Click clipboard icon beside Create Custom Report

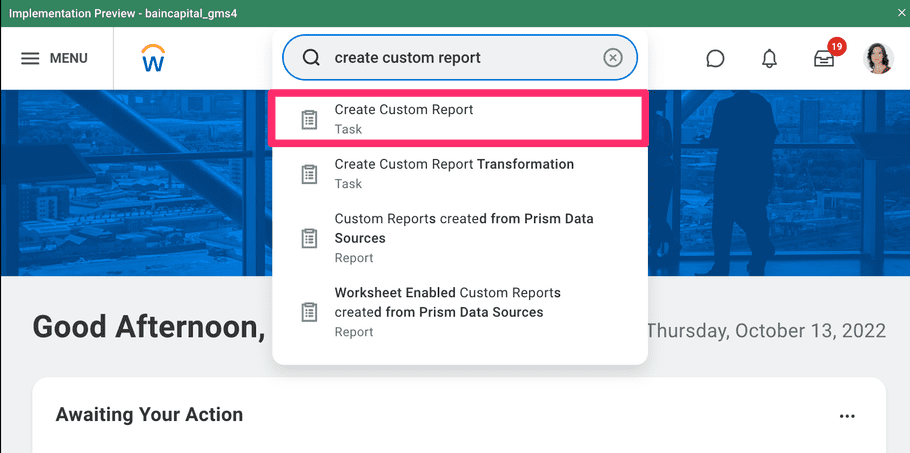point(309,119)
